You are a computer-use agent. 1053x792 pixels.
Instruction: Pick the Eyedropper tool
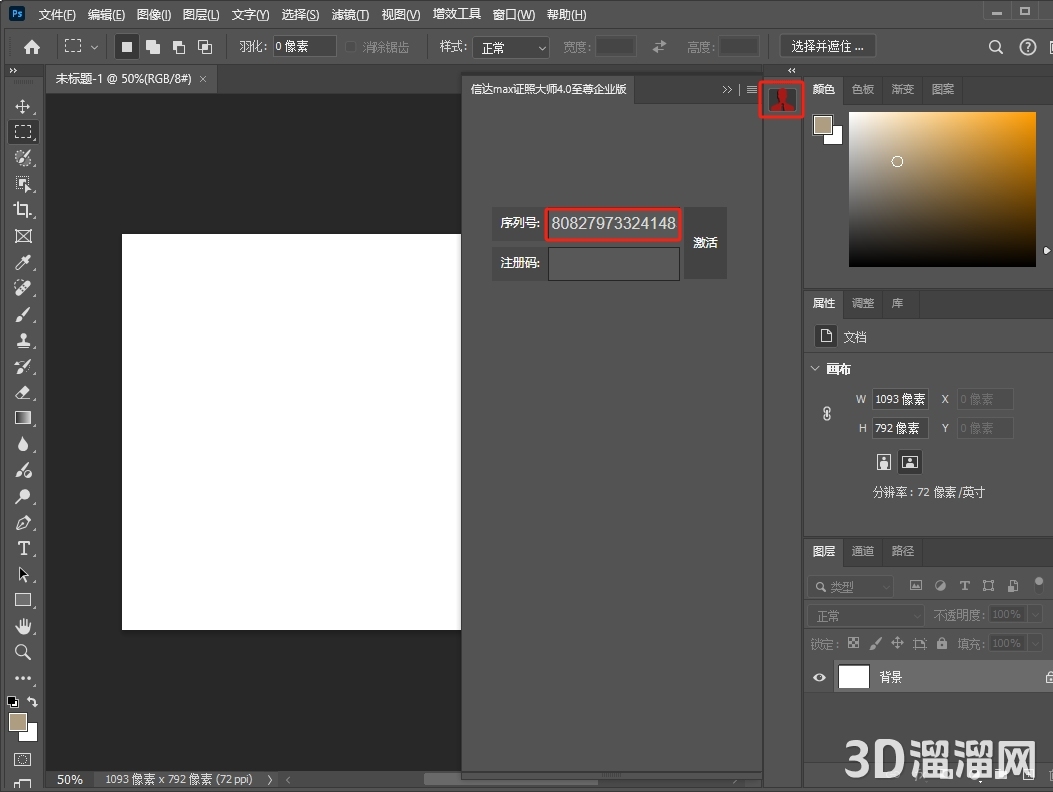click(x=23, y=262)
